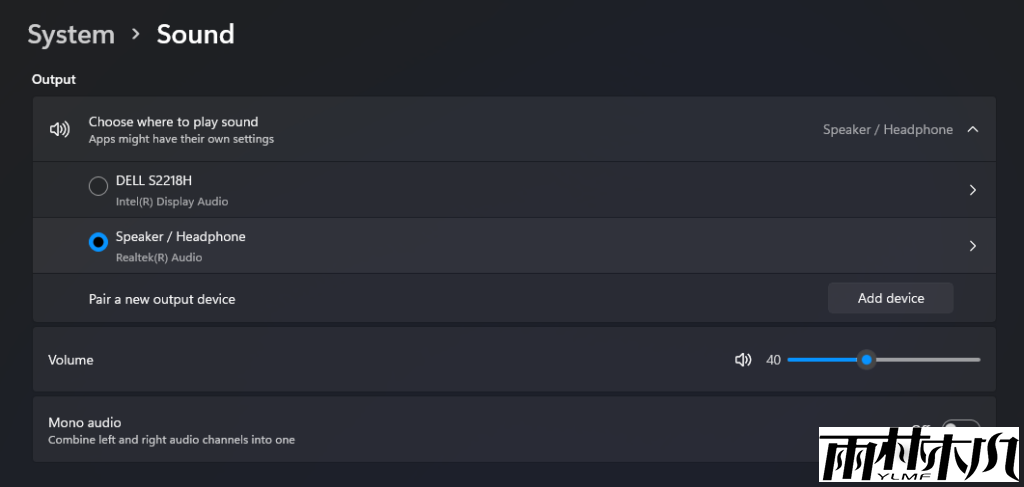
Task: Click the Volume slider thumb
Action: tap(866, 360)
